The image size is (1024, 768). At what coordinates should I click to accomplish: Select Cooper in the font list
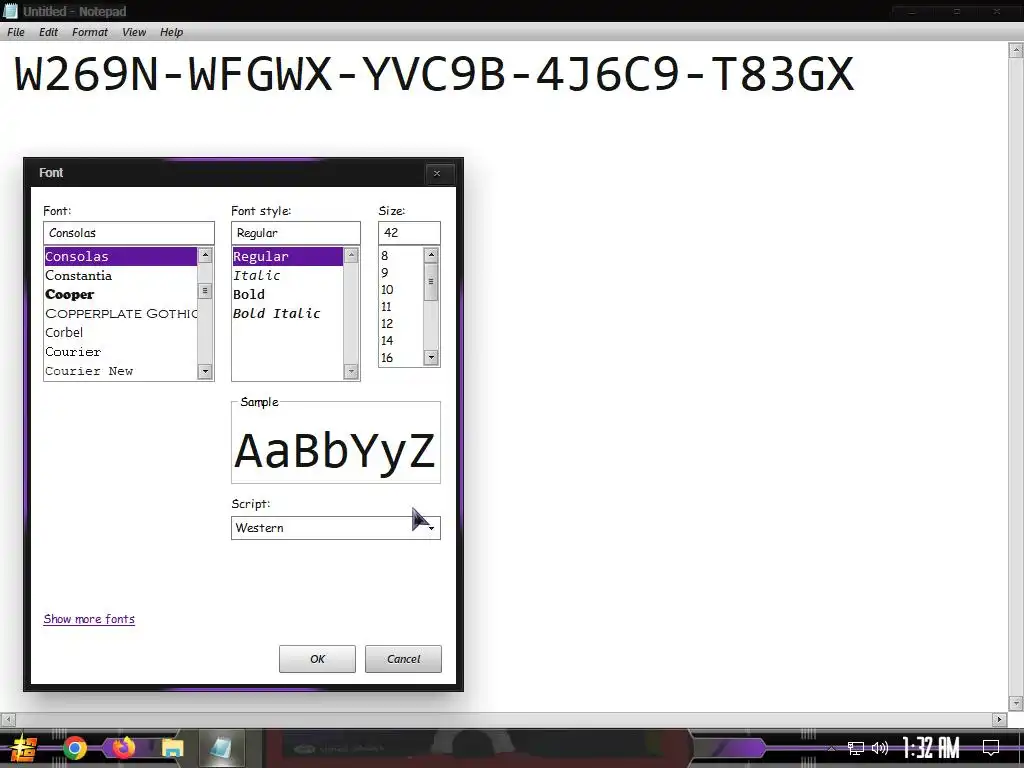(120, 295)
